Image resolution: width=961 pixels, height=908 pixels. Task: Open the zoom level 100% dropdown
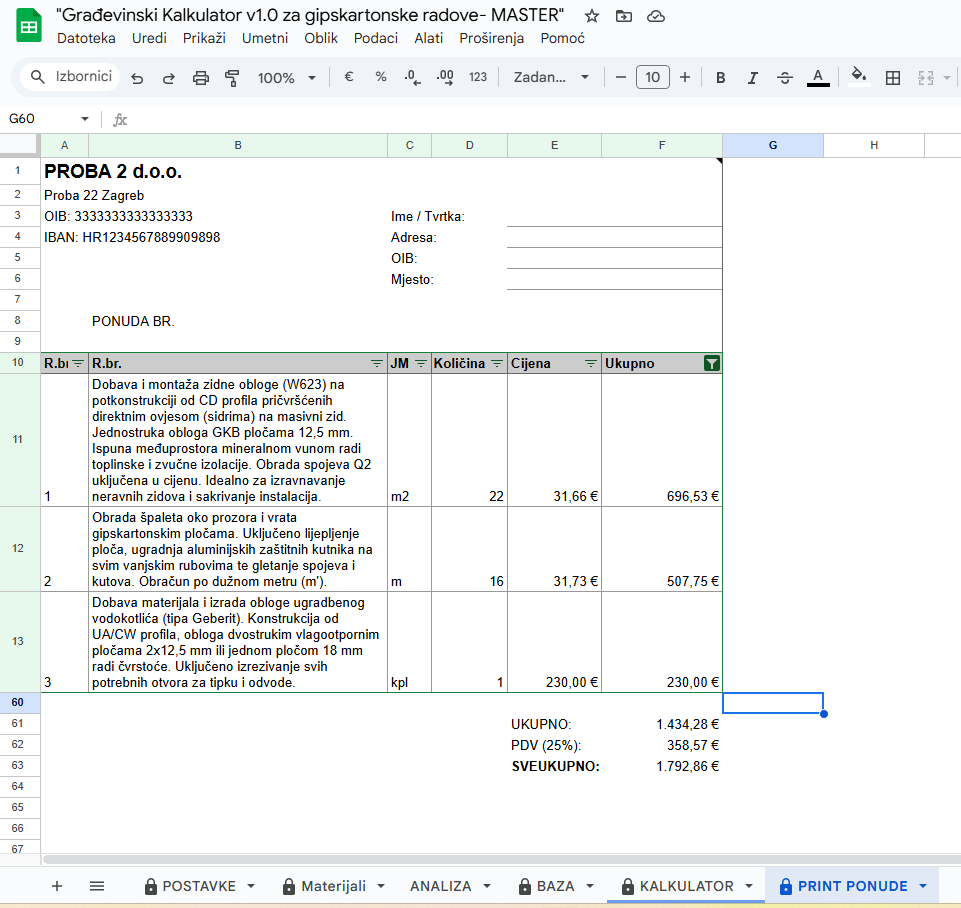pyautogui.click(x=287, y=78)
